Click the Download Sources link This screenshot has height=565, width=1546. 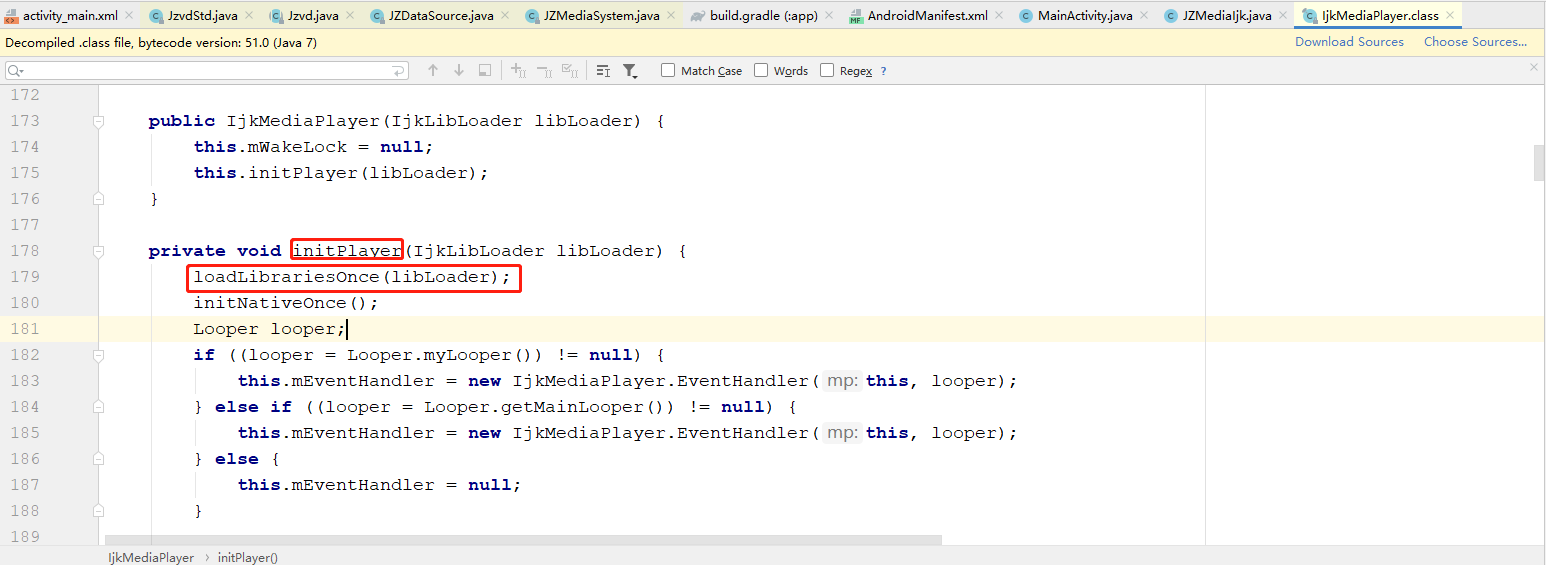pos(1349,42)
